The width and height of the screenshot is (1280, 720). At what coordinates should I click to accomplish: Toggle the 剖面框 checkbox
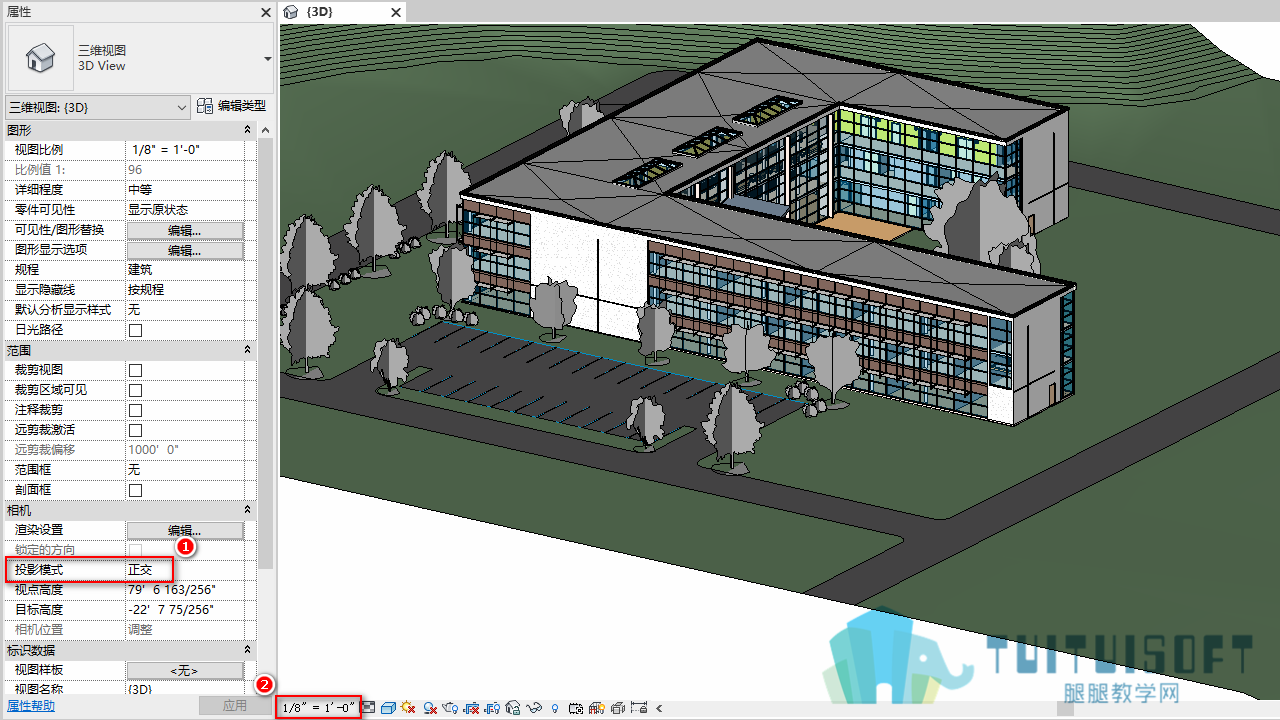tap(135, 490)
